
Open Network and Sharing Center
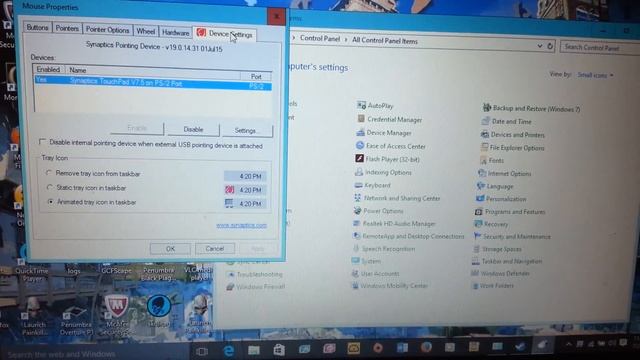397,198
